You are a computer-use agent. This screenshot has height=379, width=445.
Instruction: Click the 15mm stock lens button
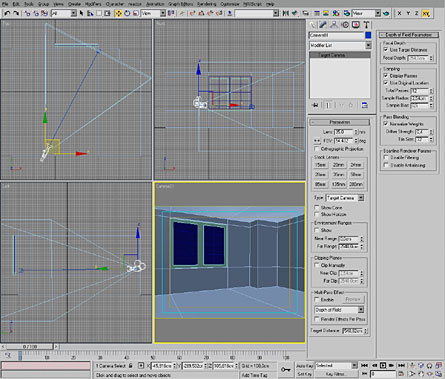320,165
